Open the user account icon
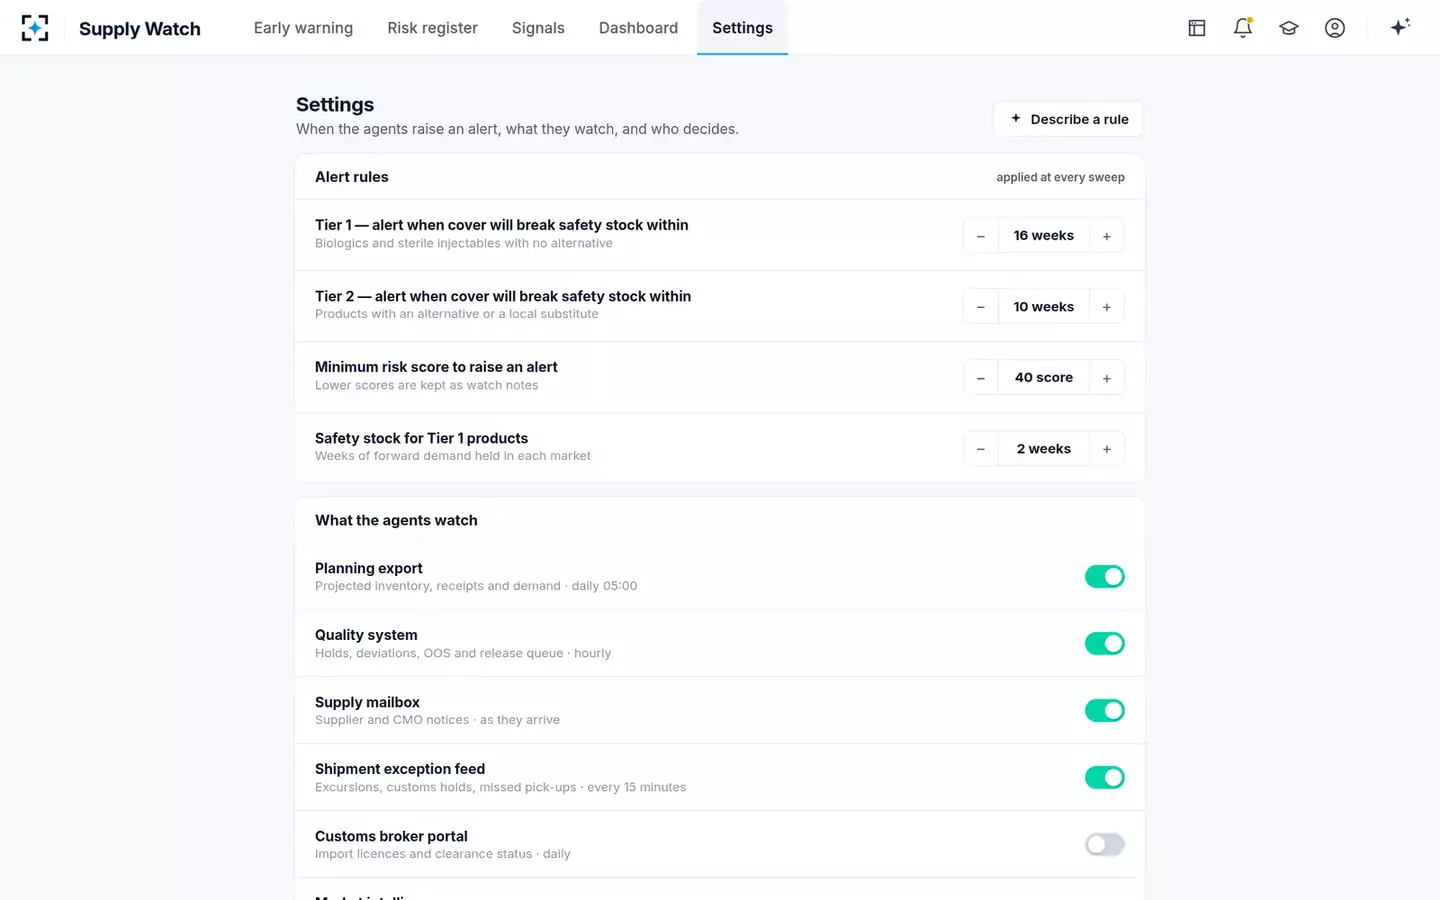1440x900 pixels. (1335, 28)
